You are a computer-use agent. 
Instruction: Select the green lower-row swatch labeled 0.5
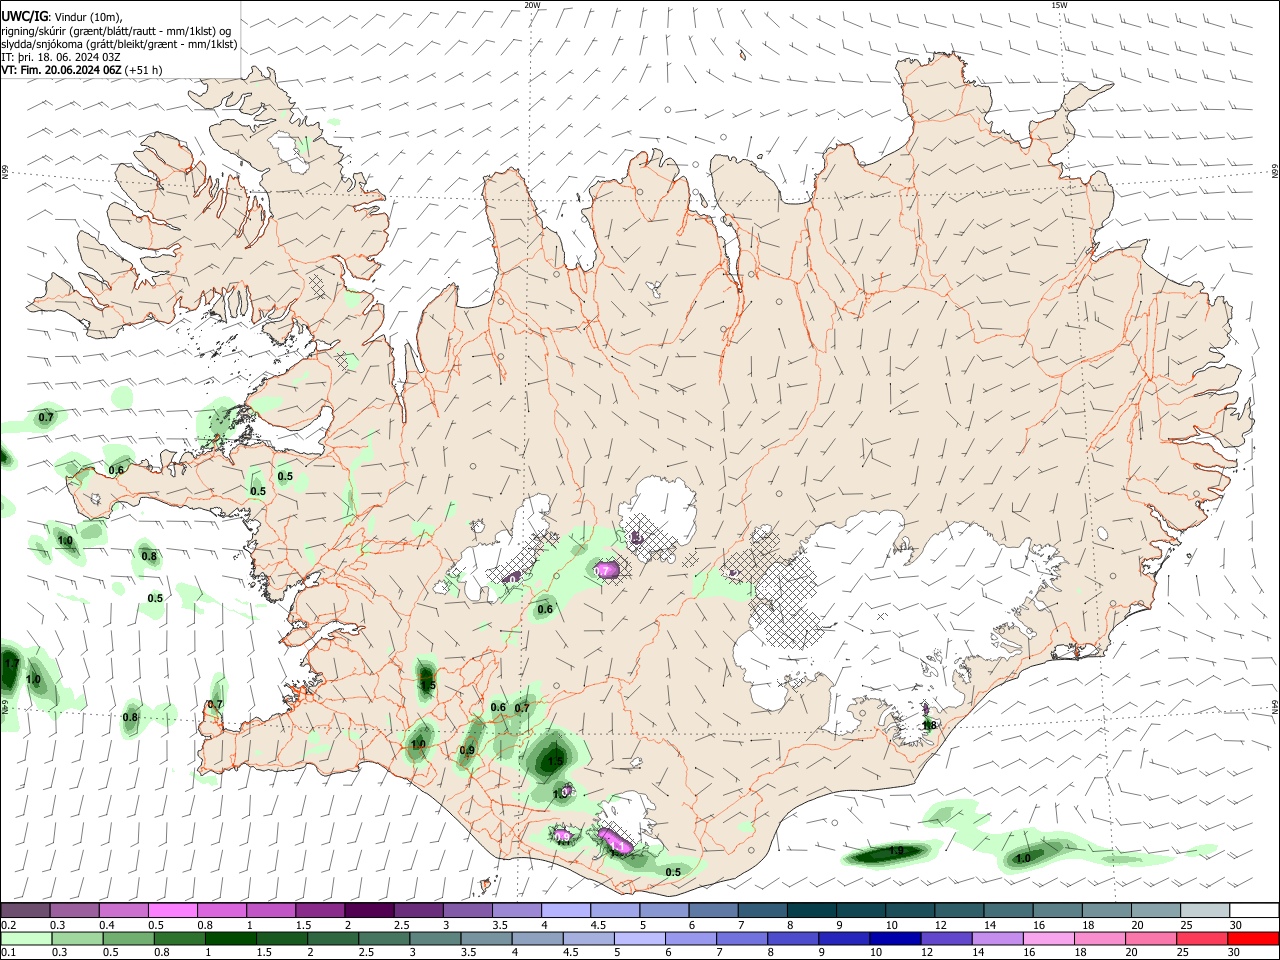pyautogui.click(x=129, y=938)
